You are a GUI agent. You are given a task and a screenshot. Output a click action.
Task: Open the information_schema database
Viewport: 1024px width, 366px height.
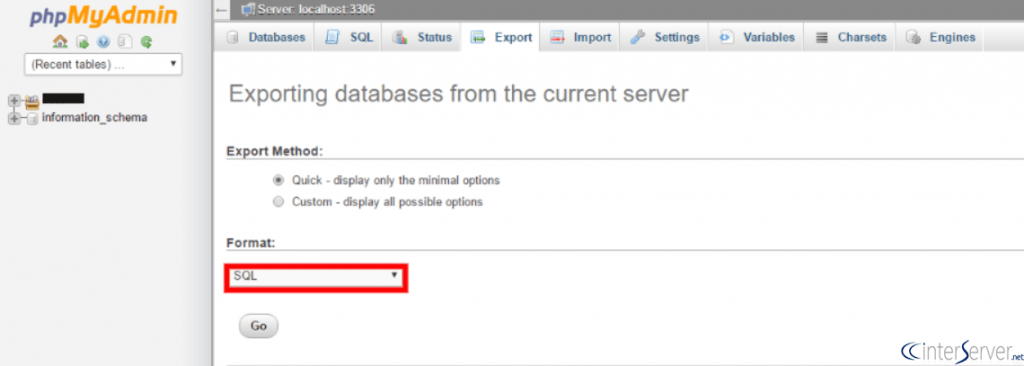click(x=94, y=118)
